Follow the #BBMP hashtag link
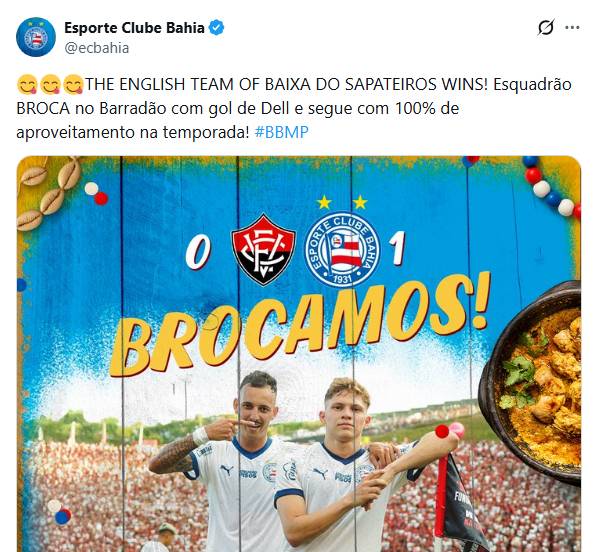Viewport: 596px width, 552px height. (x=281, y=132)
